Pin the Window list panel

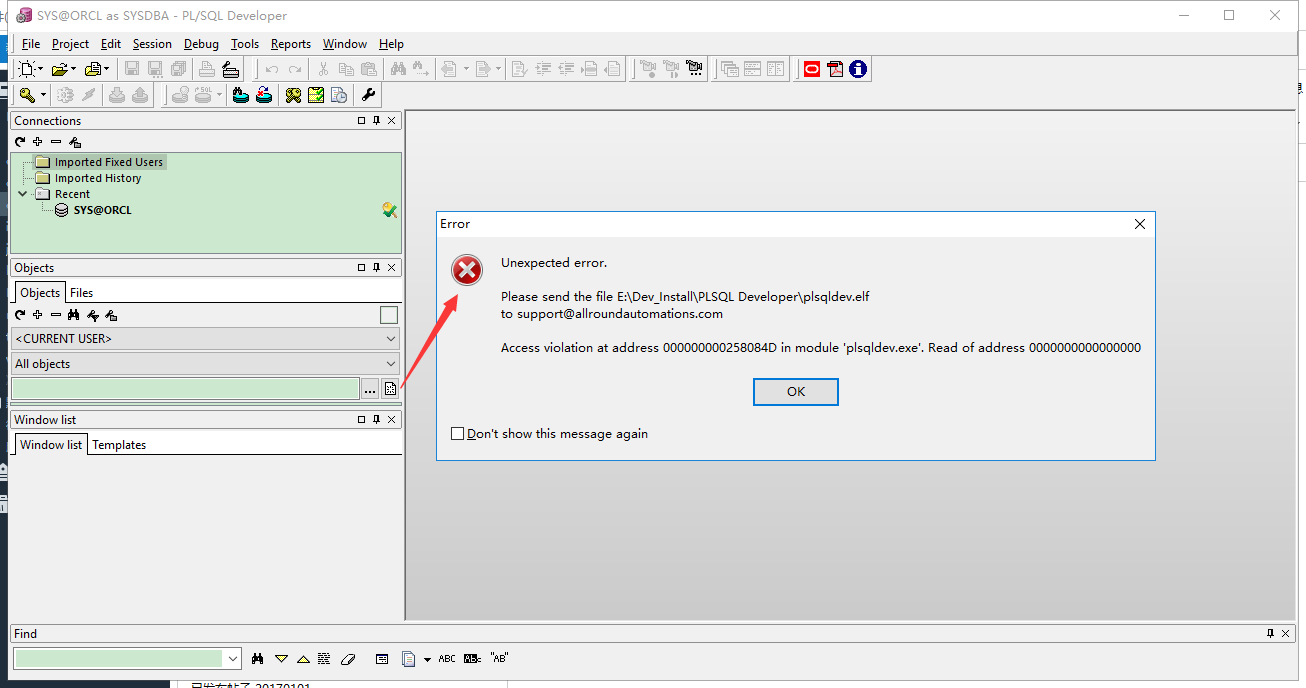[x=377, y=420]
